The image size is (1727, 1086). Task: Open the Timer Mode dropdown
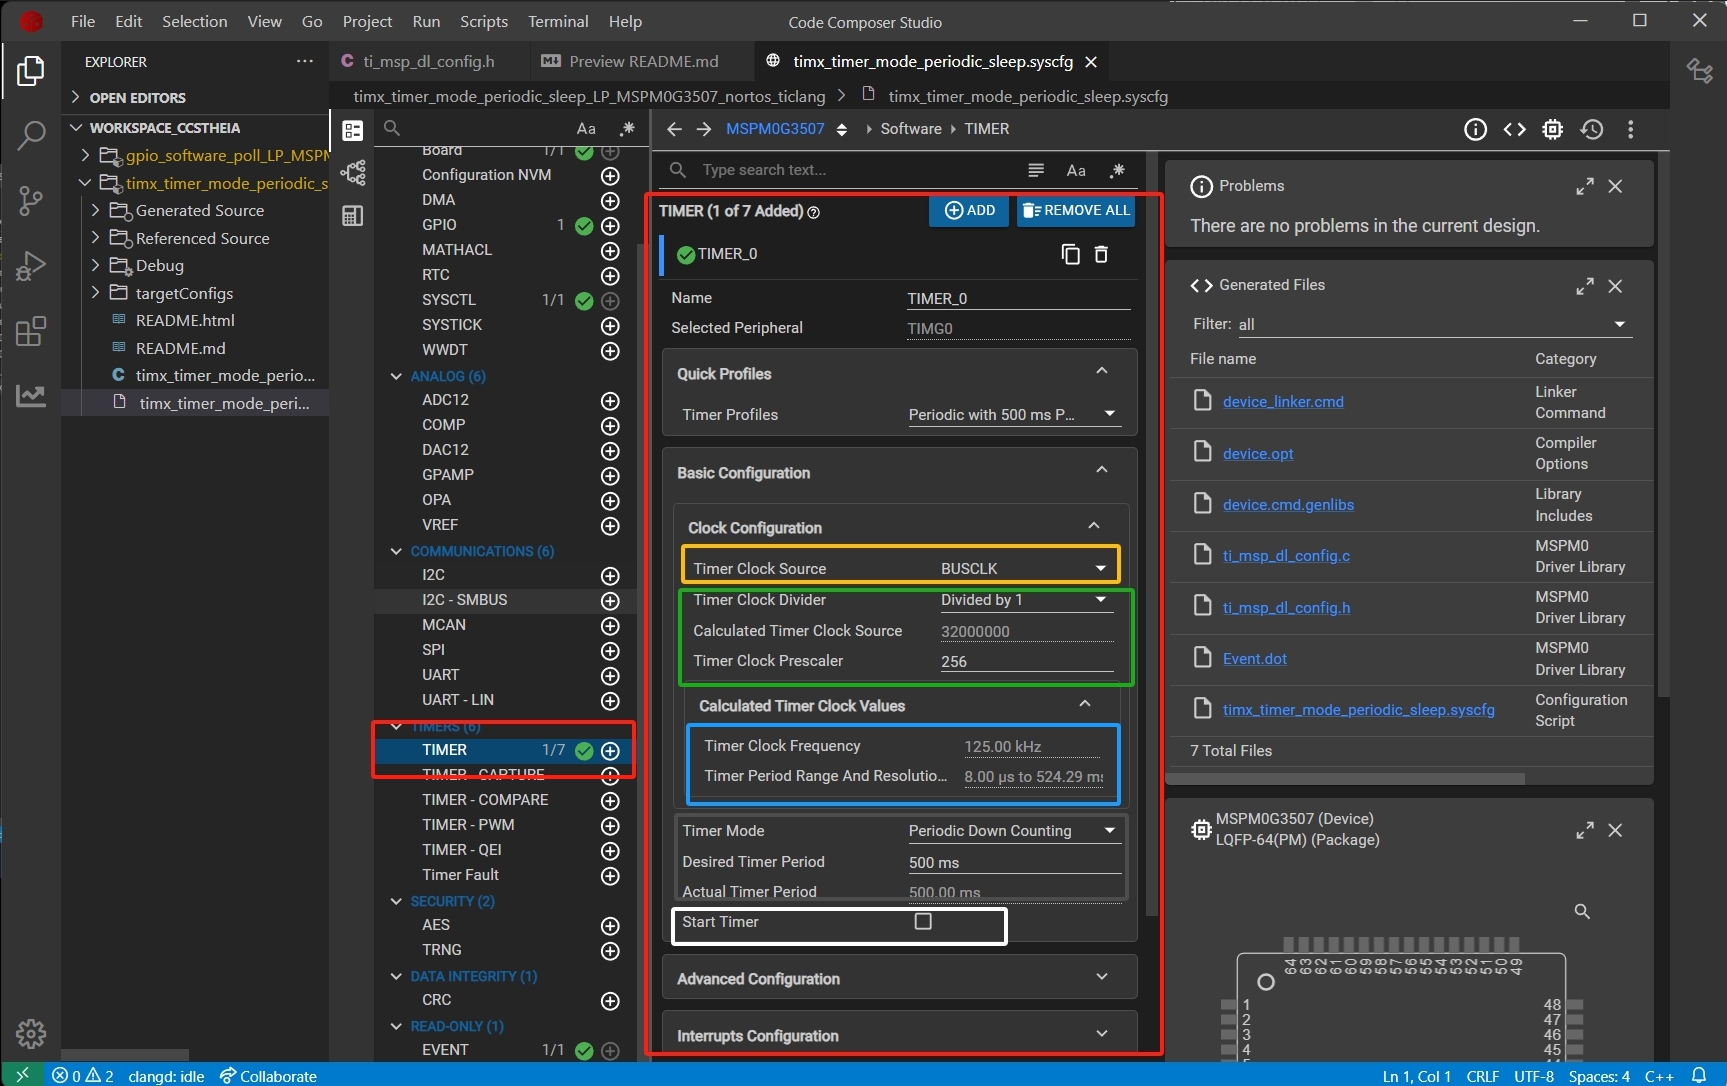pos(1014,831)
